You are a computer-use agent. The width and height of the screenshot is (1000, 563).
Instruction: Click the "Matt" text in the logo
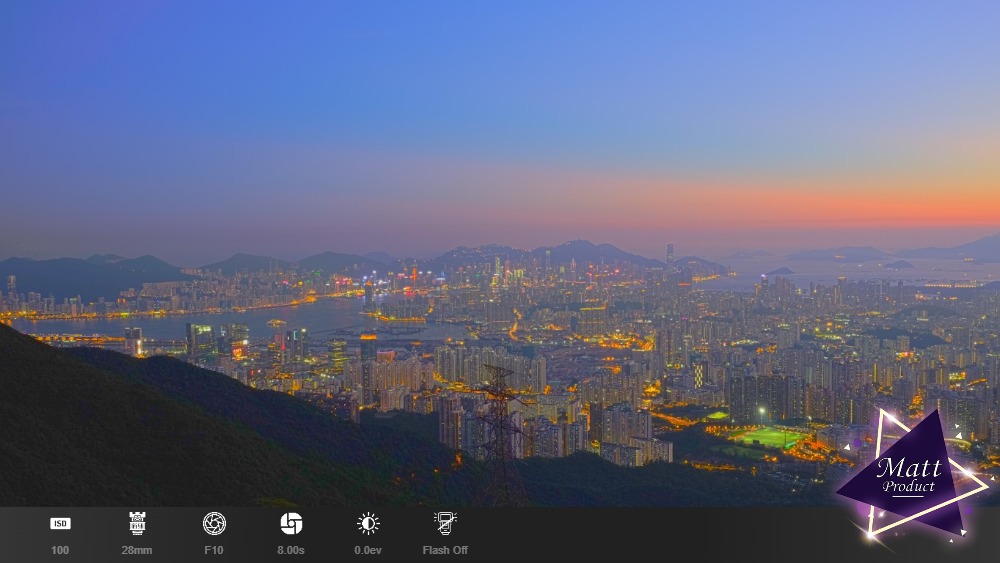pos(908,468)
